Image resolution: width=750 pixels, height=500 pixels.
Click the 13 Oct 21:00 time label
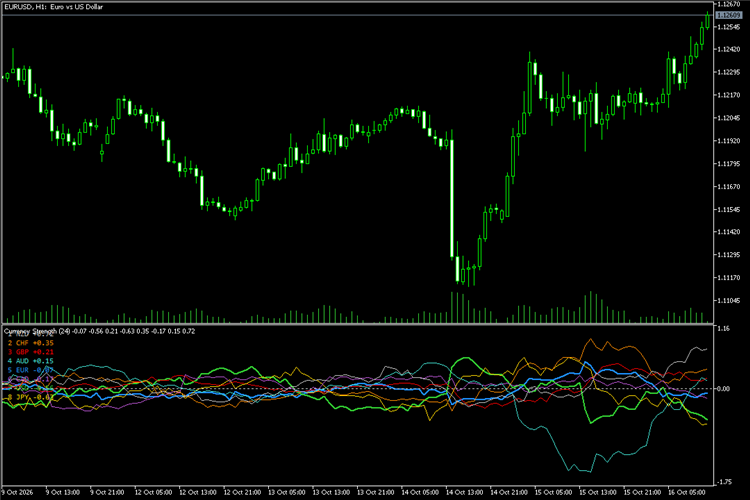coord(375,492)
